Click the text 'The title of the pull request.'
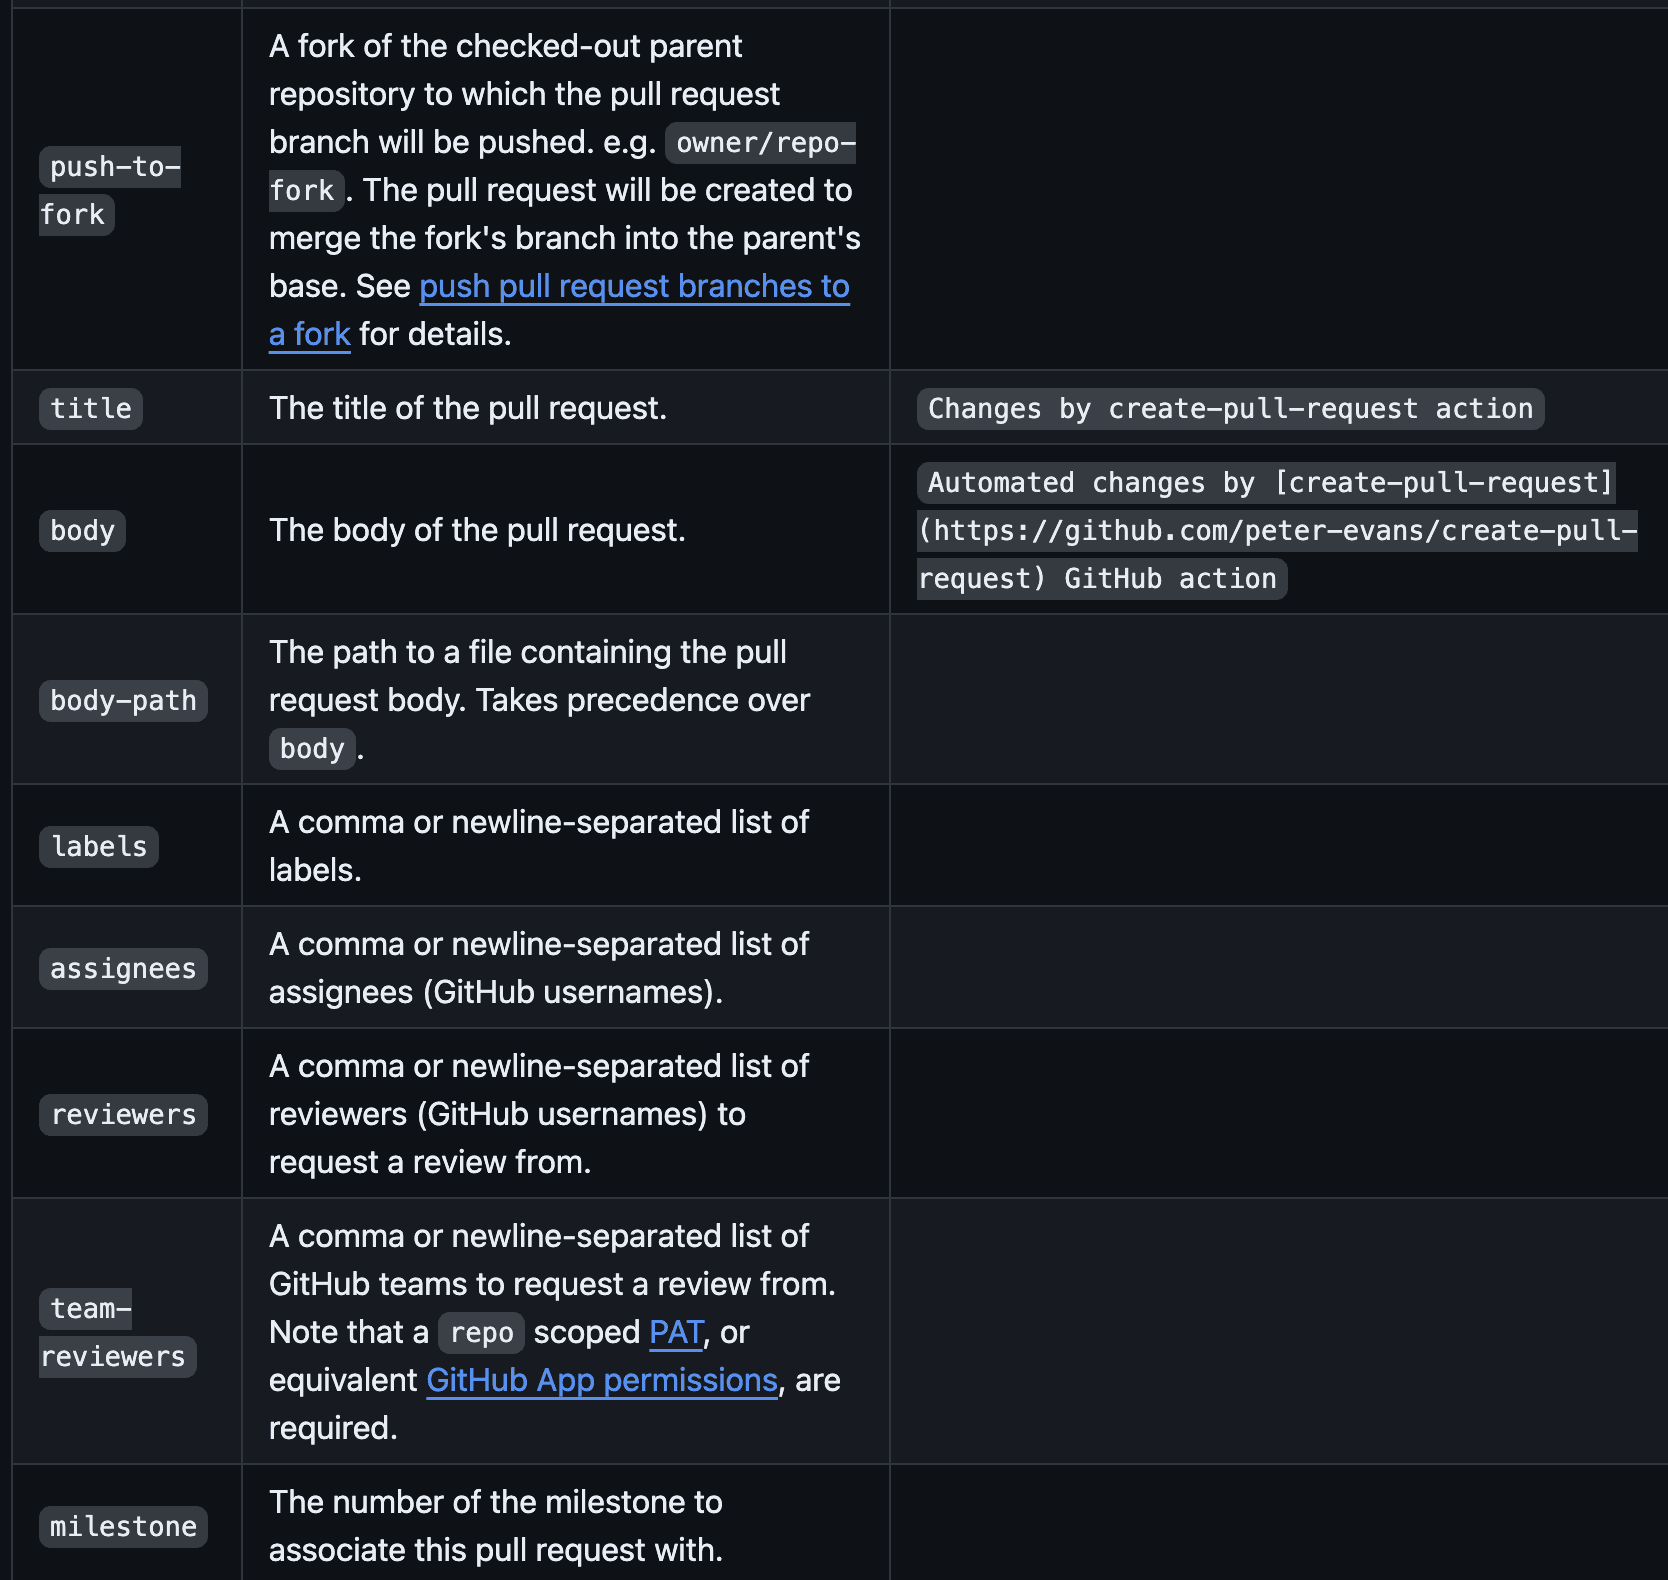Viewport: 1668px width, 1580px height. coord(467,409)
